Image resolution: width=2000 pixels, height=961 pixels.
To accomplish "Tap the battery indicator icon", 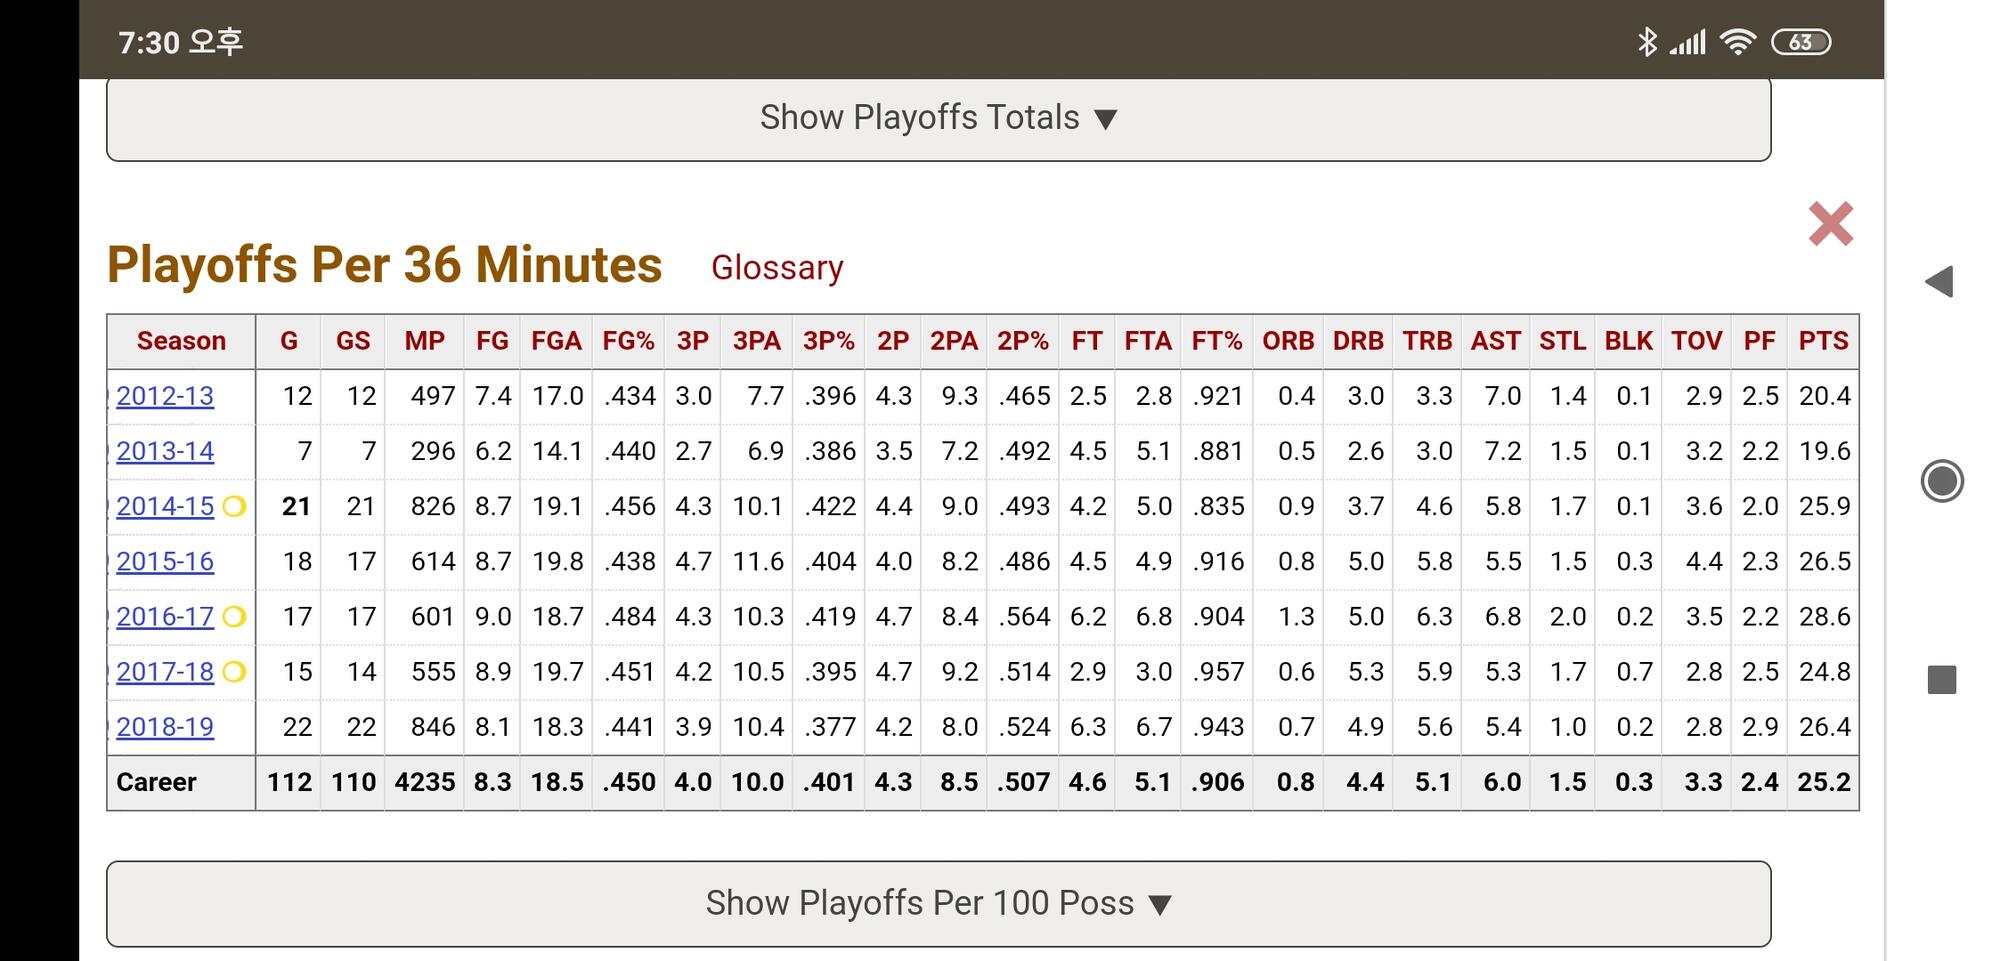I will pos(1800,42).
